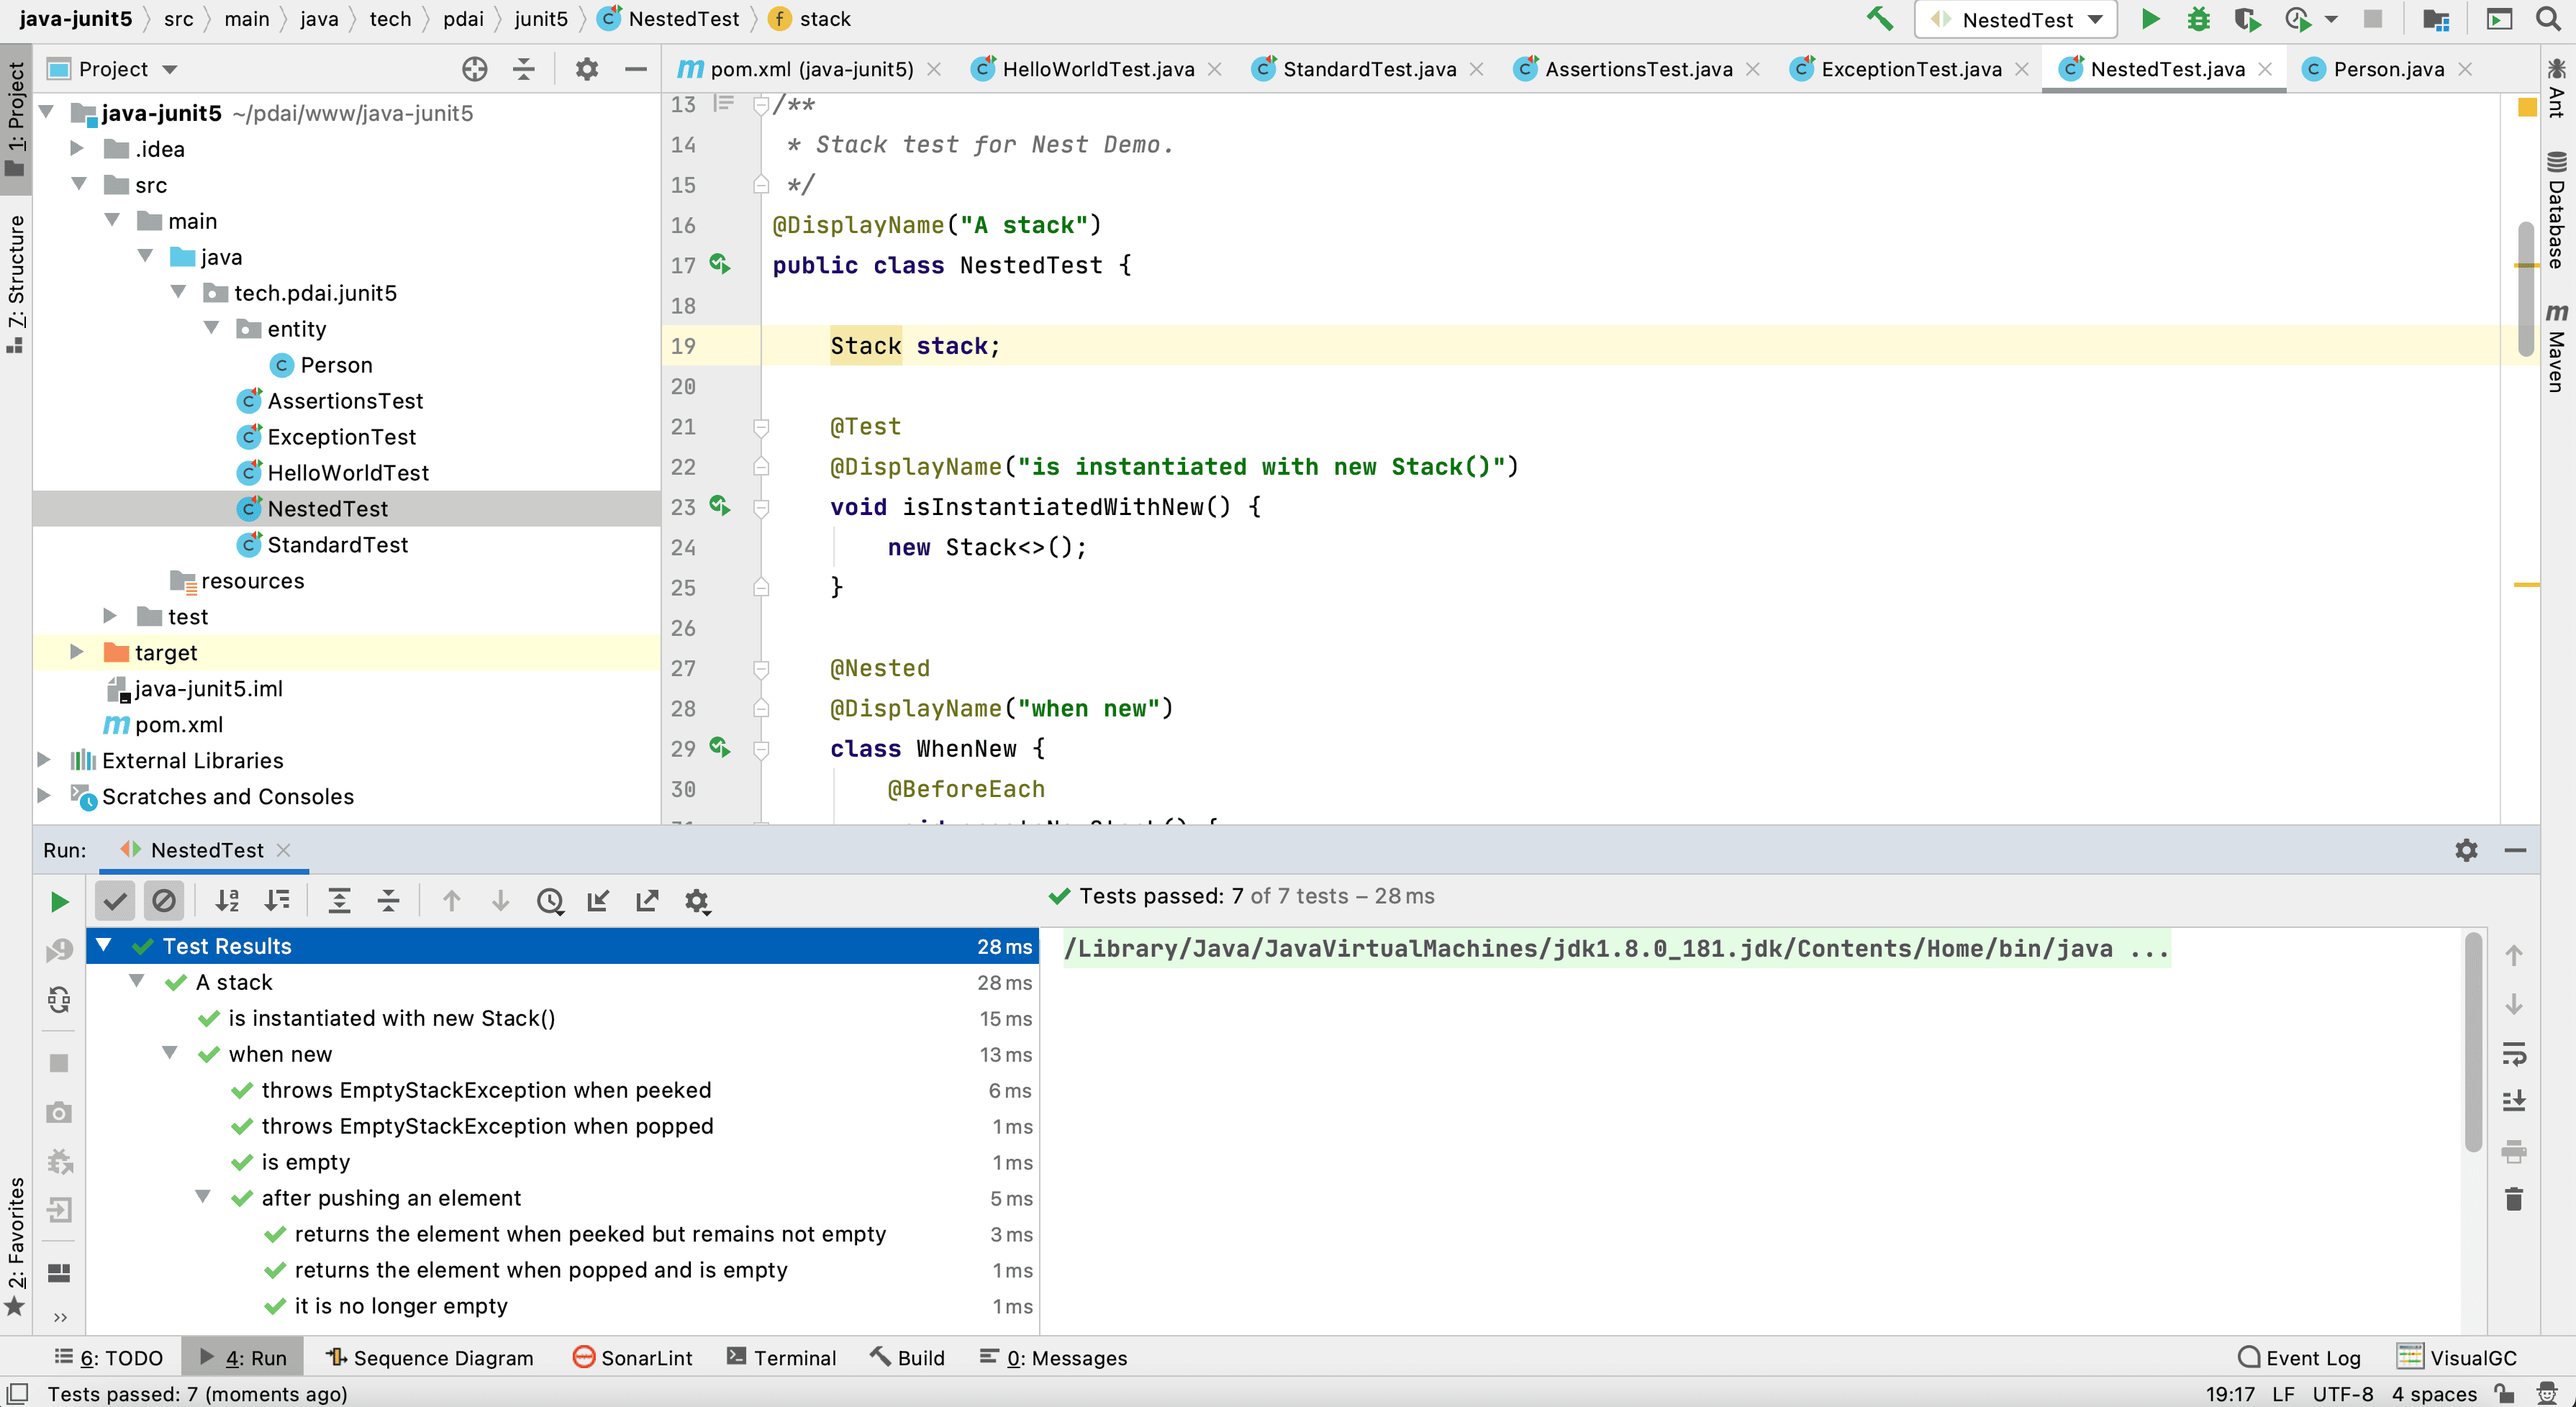Collapse the 'when new' test node
The height and width of the screenshot is (1407, 2576).
170,1053
